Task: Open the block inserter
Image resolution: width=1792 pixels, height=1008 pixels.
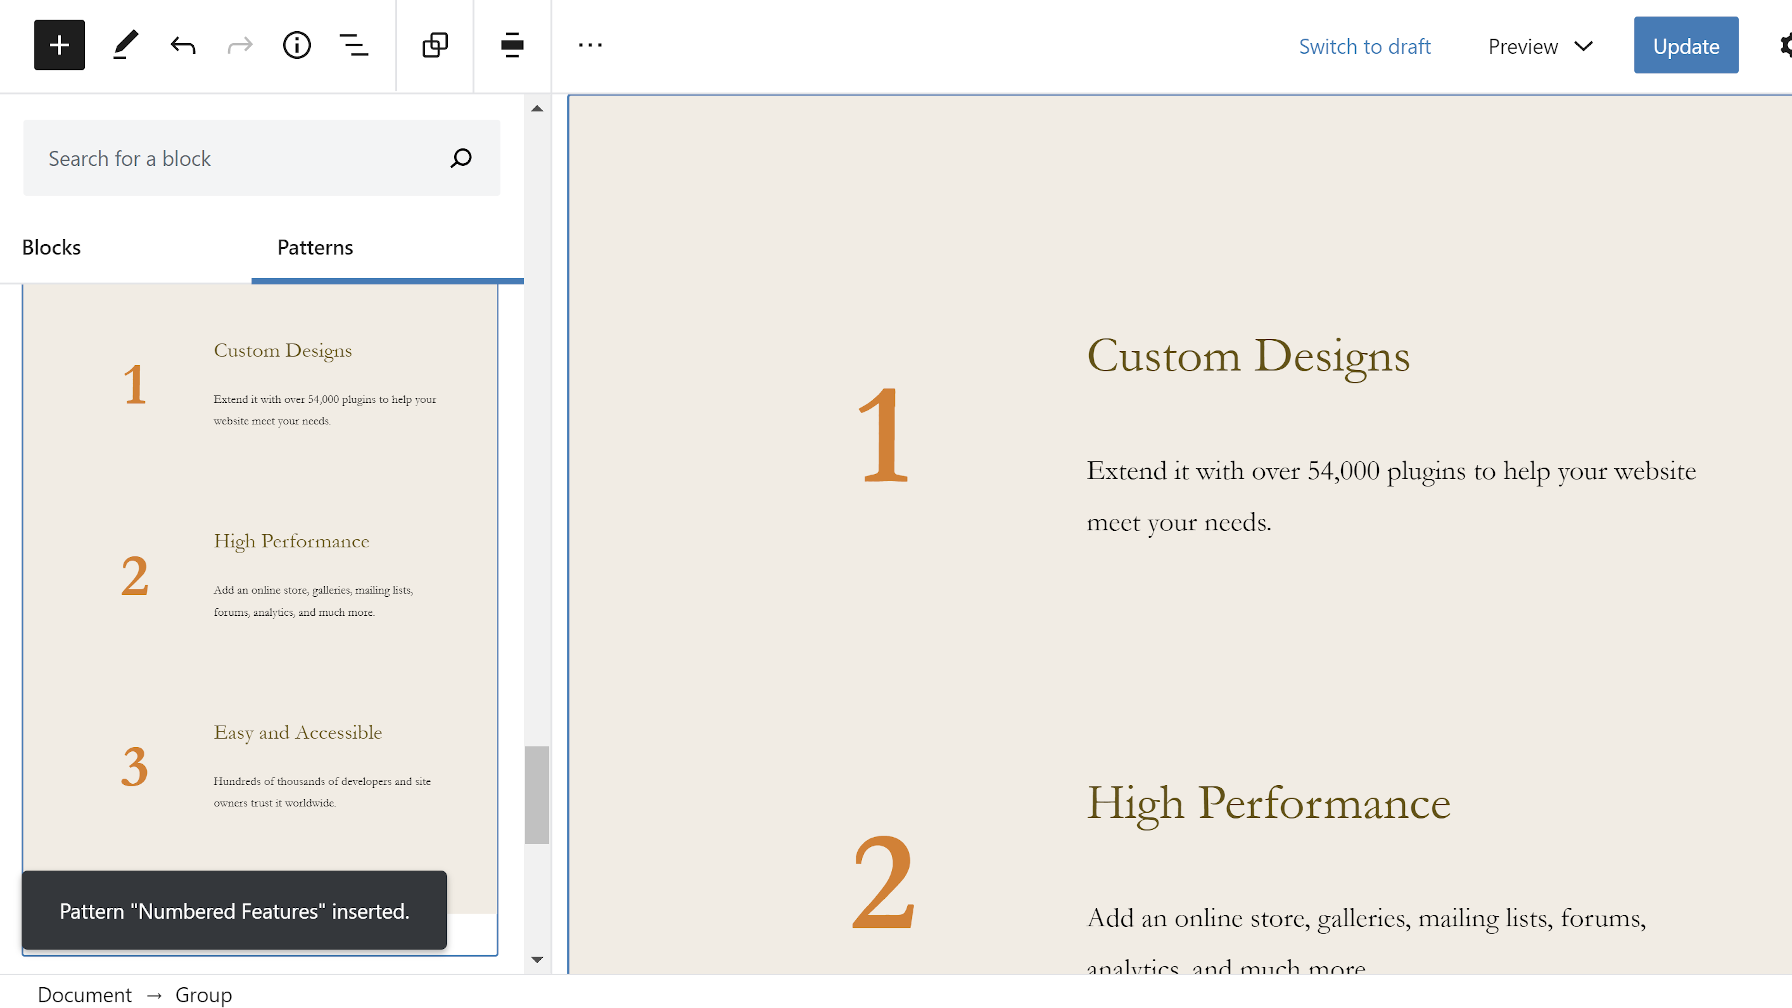Action: 58,45
